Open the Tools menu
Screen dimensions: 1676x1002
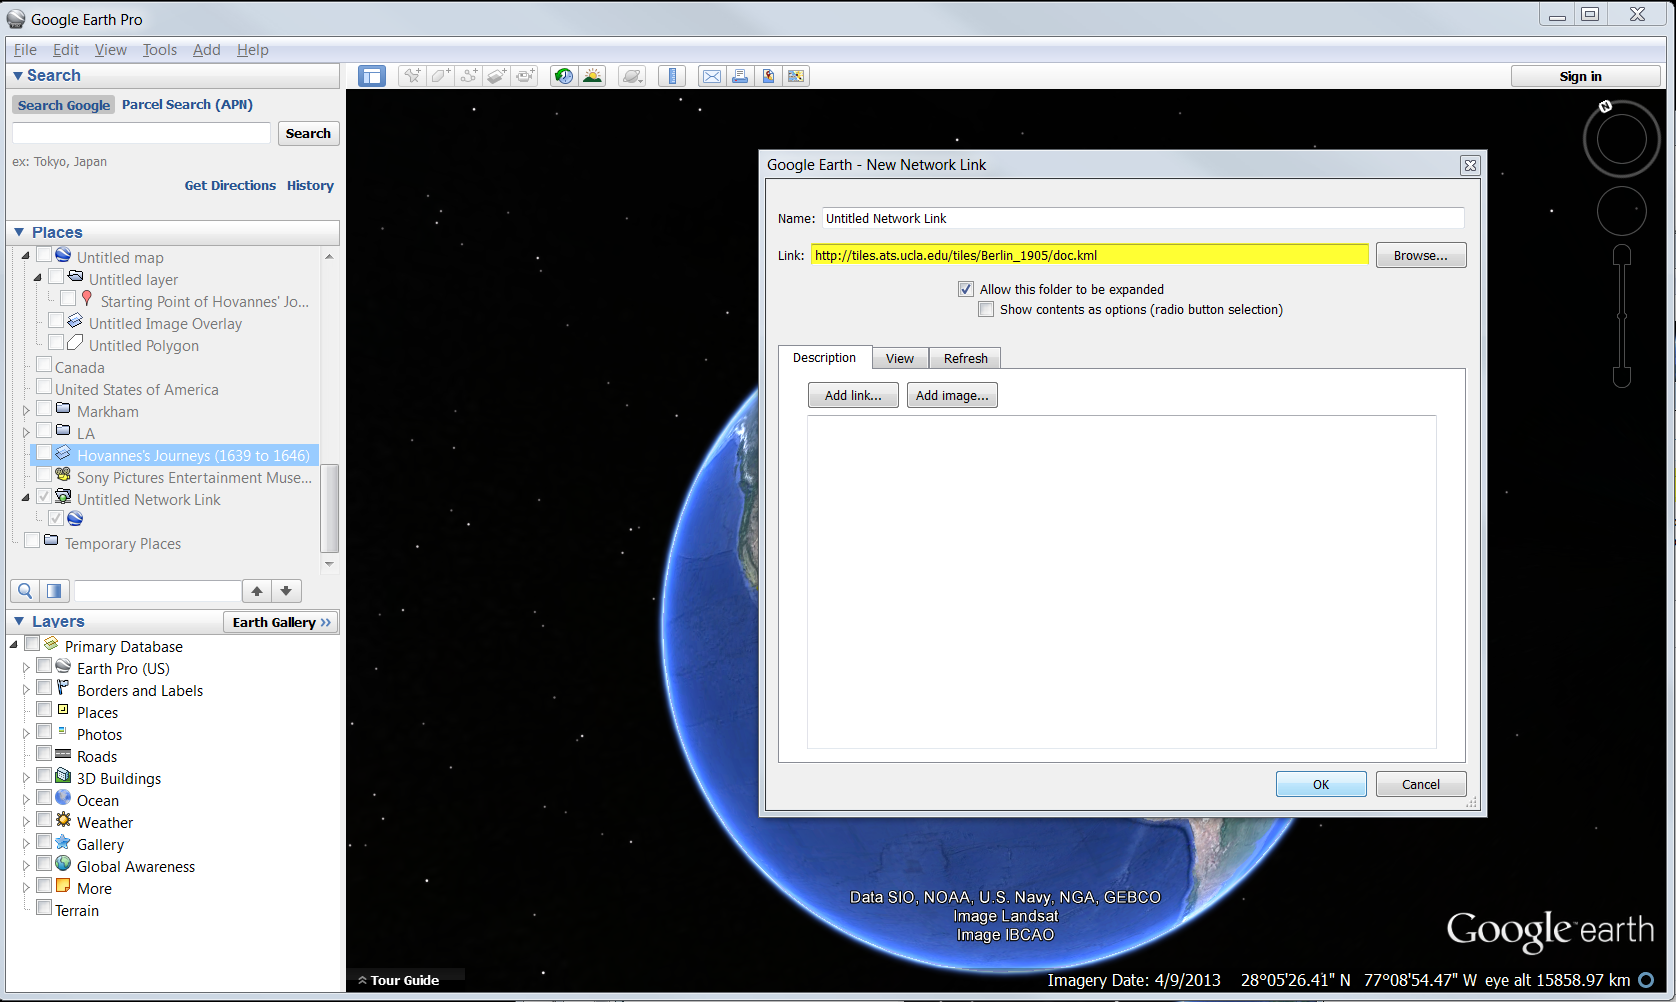[x=160, y=50]
